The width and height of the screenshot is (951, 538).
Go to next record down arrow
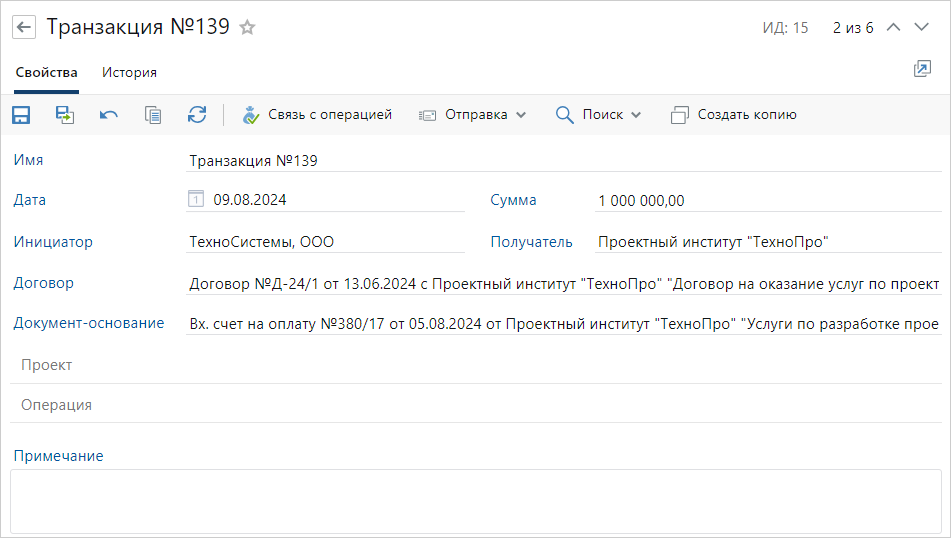coord(922,28)
